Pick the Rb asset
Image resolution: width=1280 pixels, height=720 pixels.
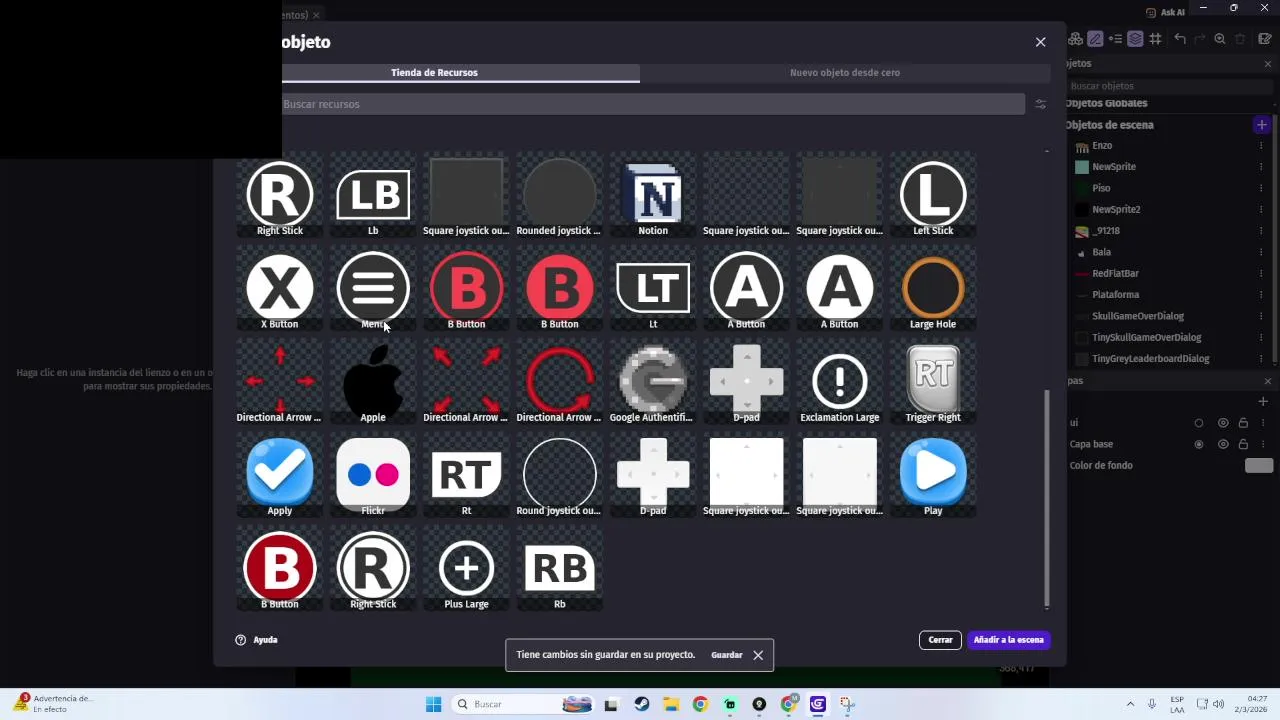tap(560, 567)
